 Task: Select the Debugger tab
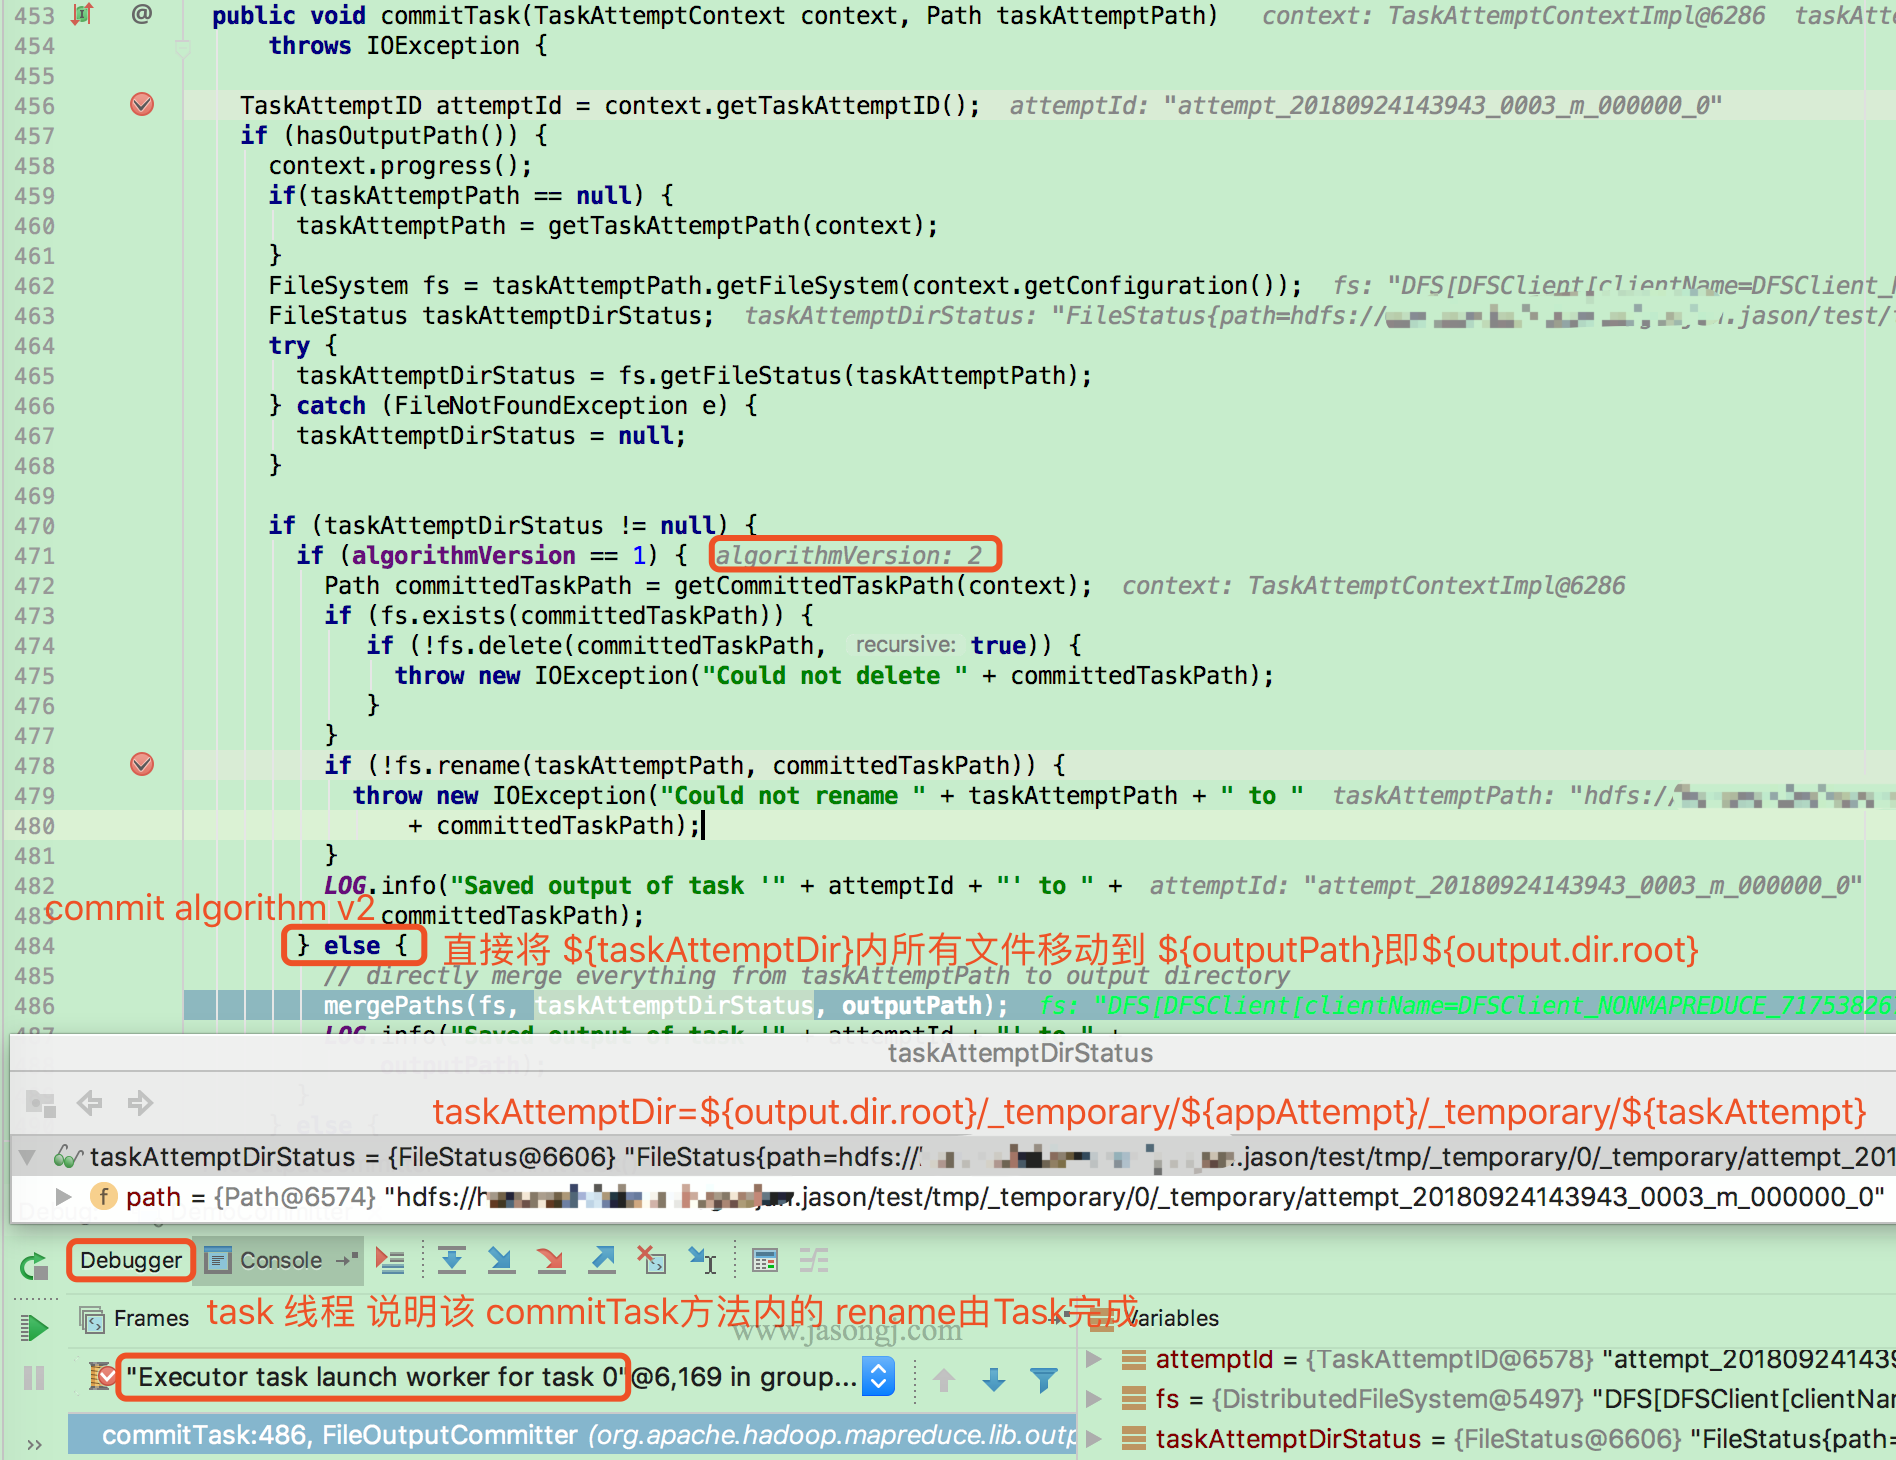130,1260
